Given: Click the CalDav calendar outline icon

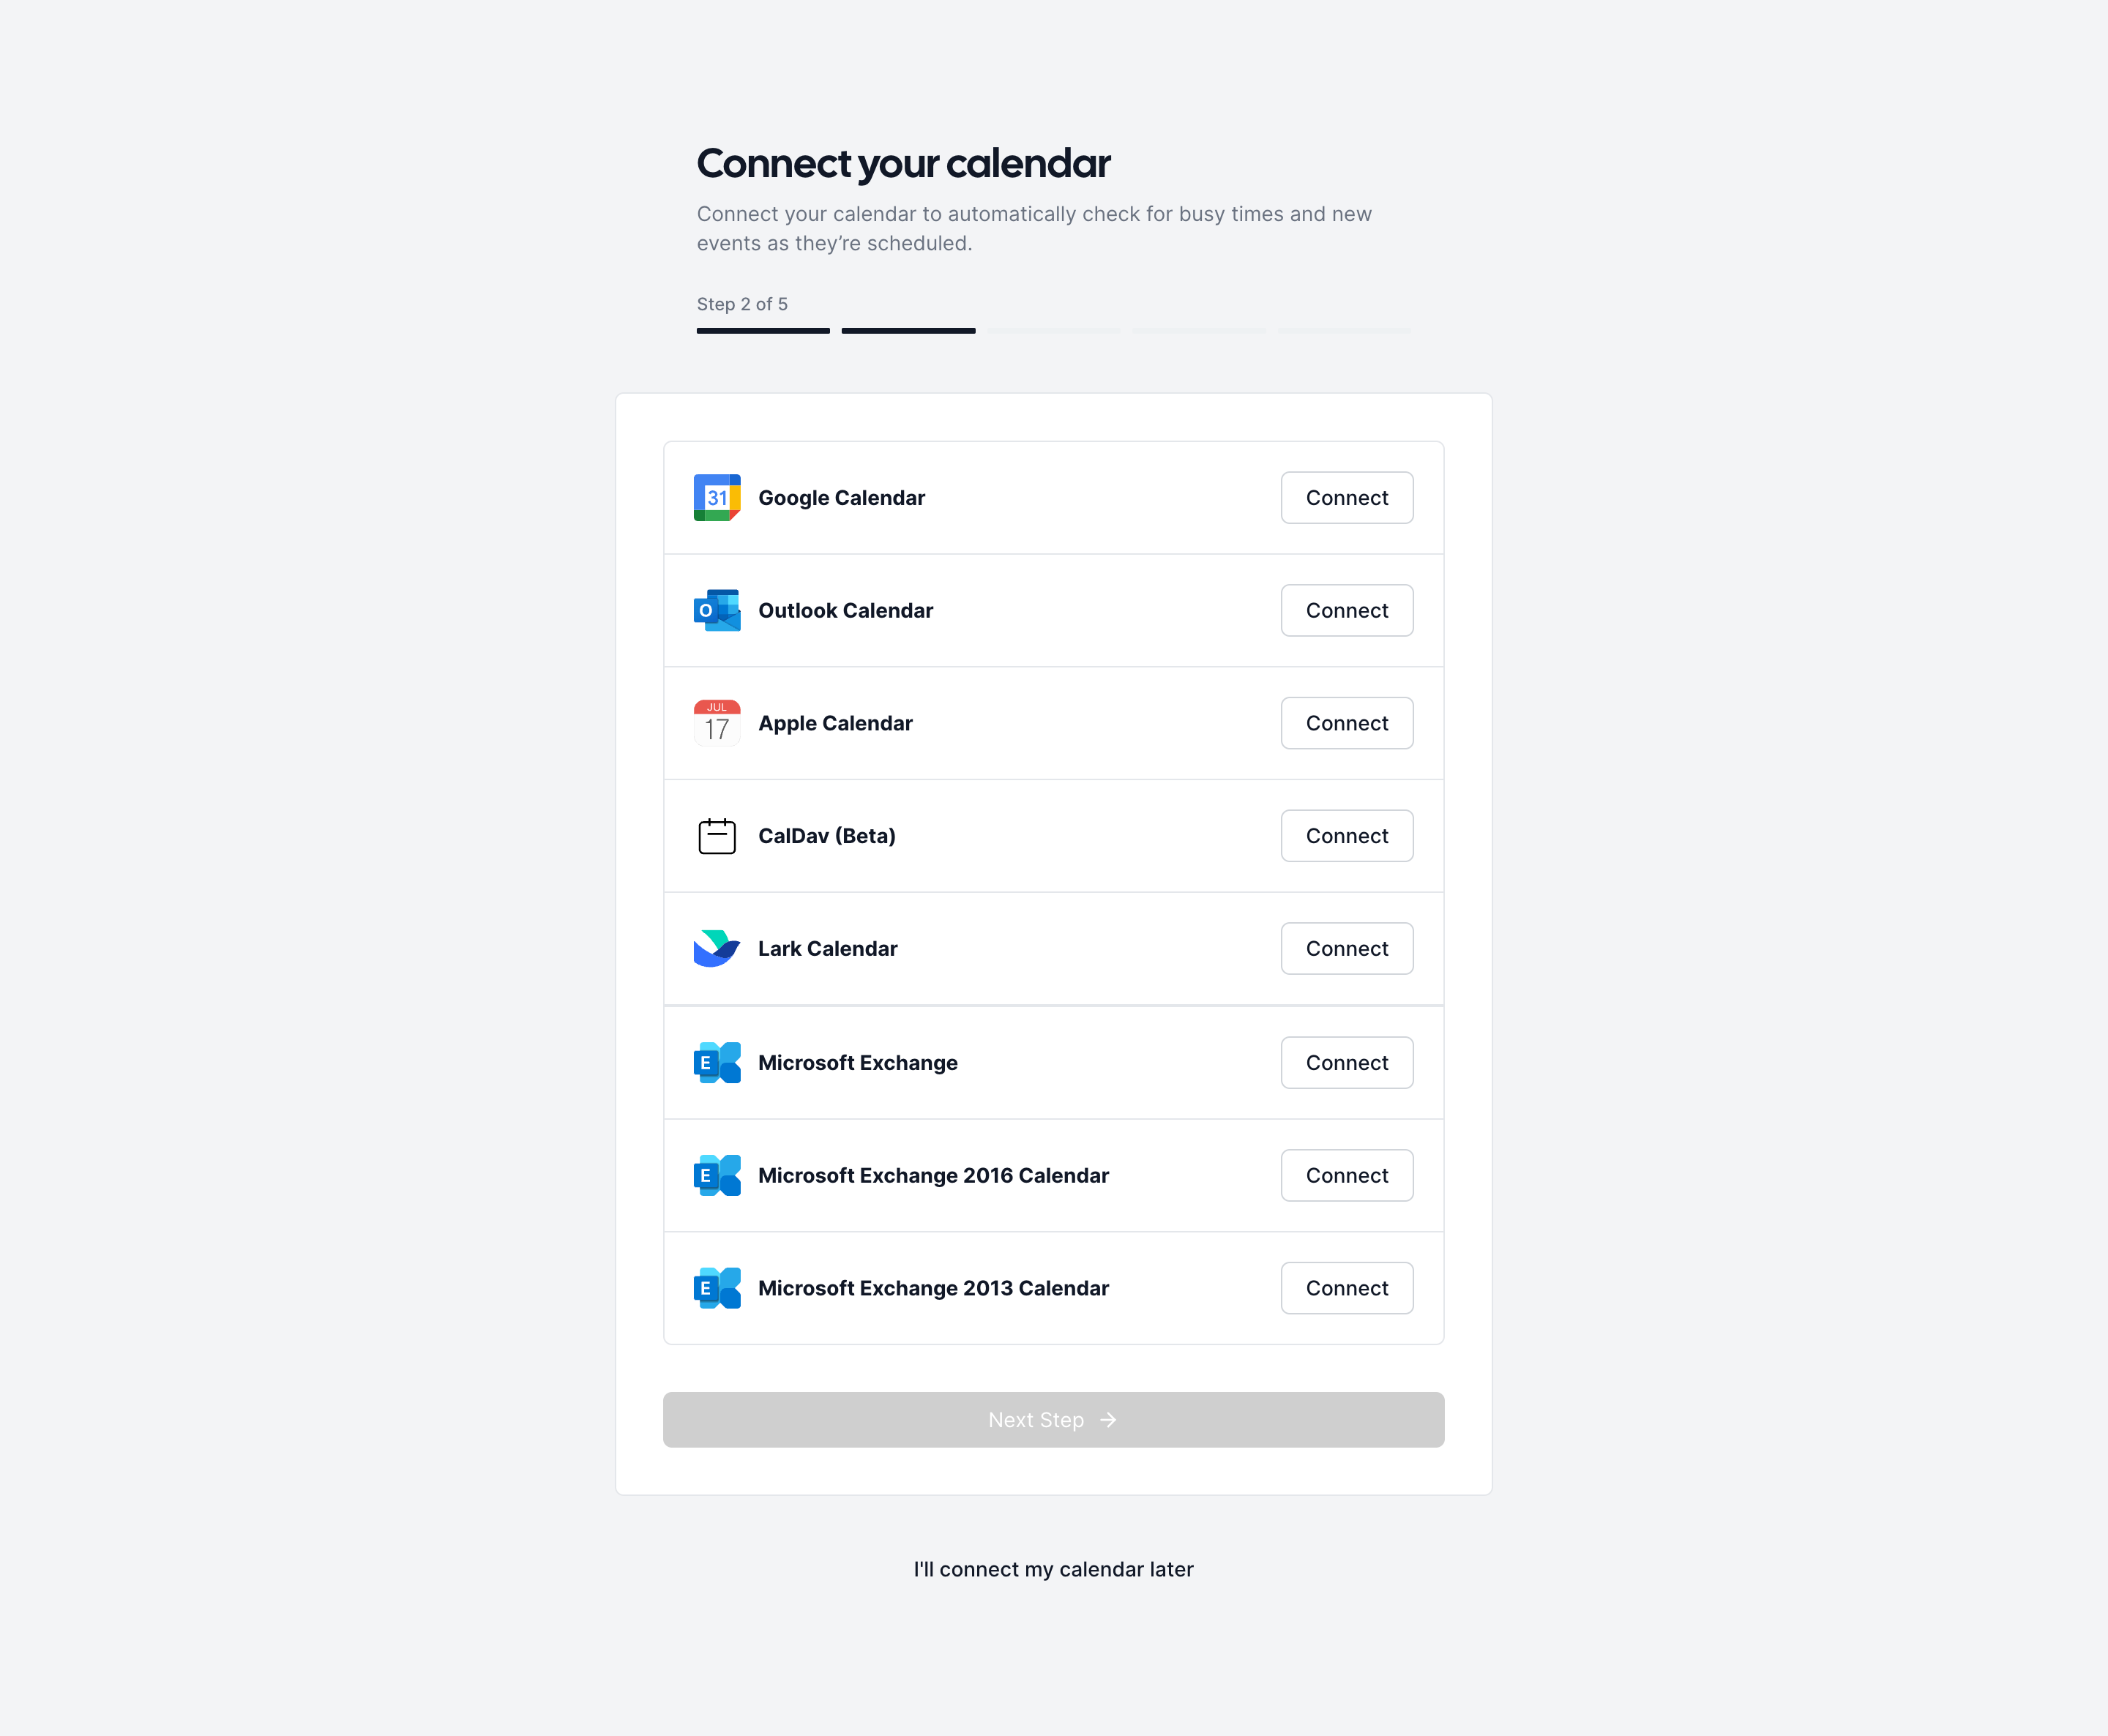Looking at the screenshot, I should 717,836.
